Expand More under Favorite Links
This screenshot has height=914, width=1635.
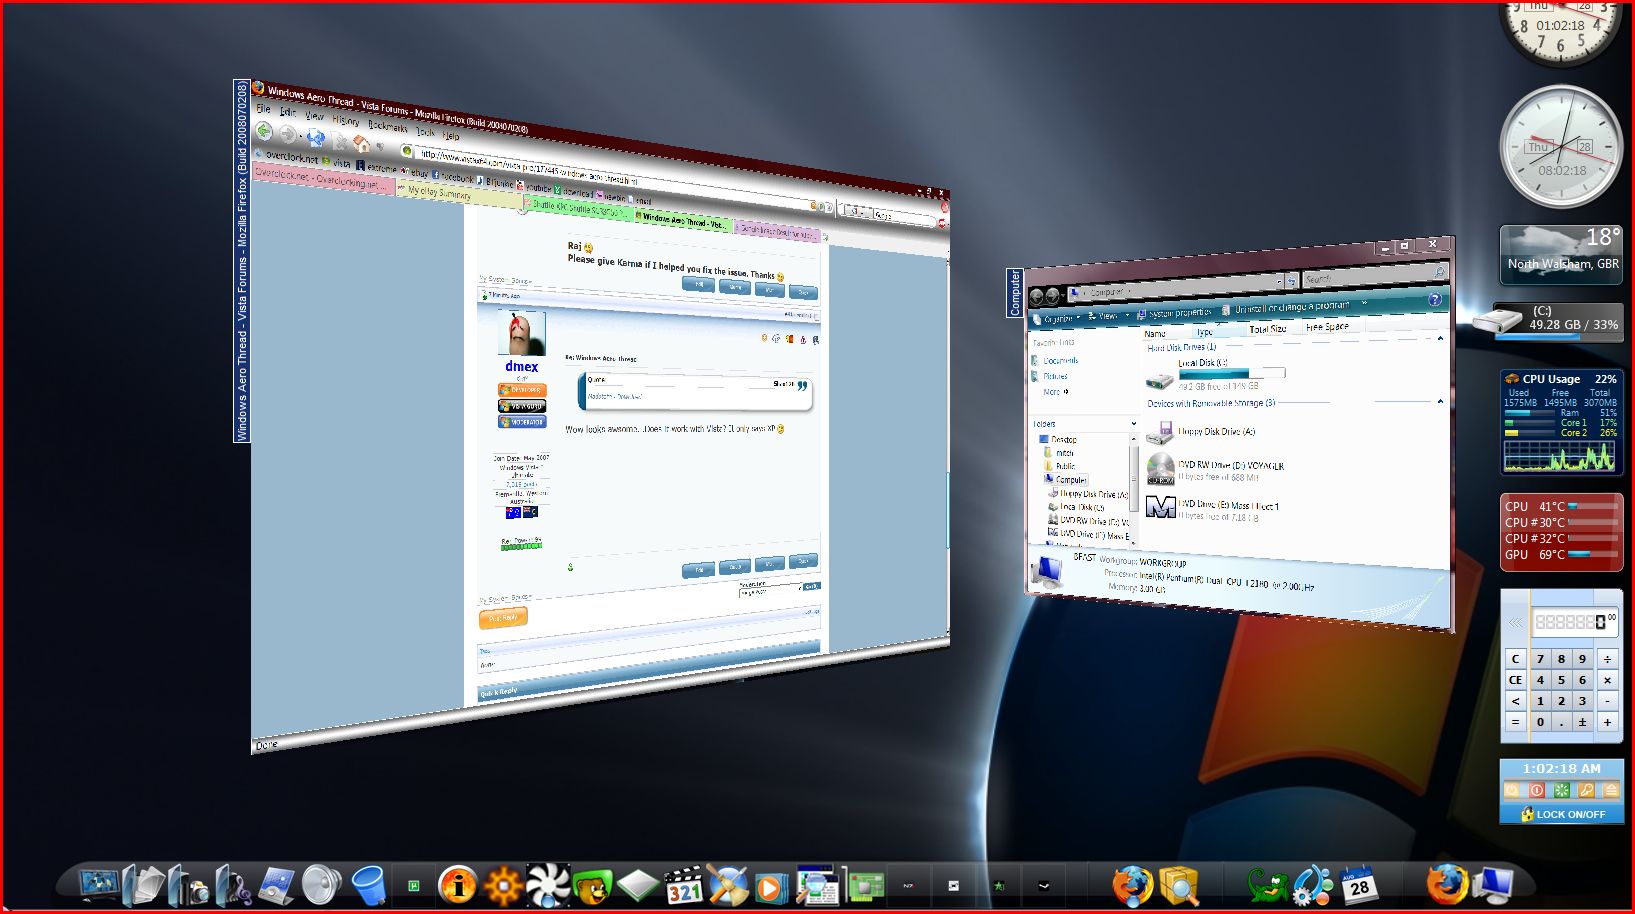pyautogui.click(x=1056, y=392)
